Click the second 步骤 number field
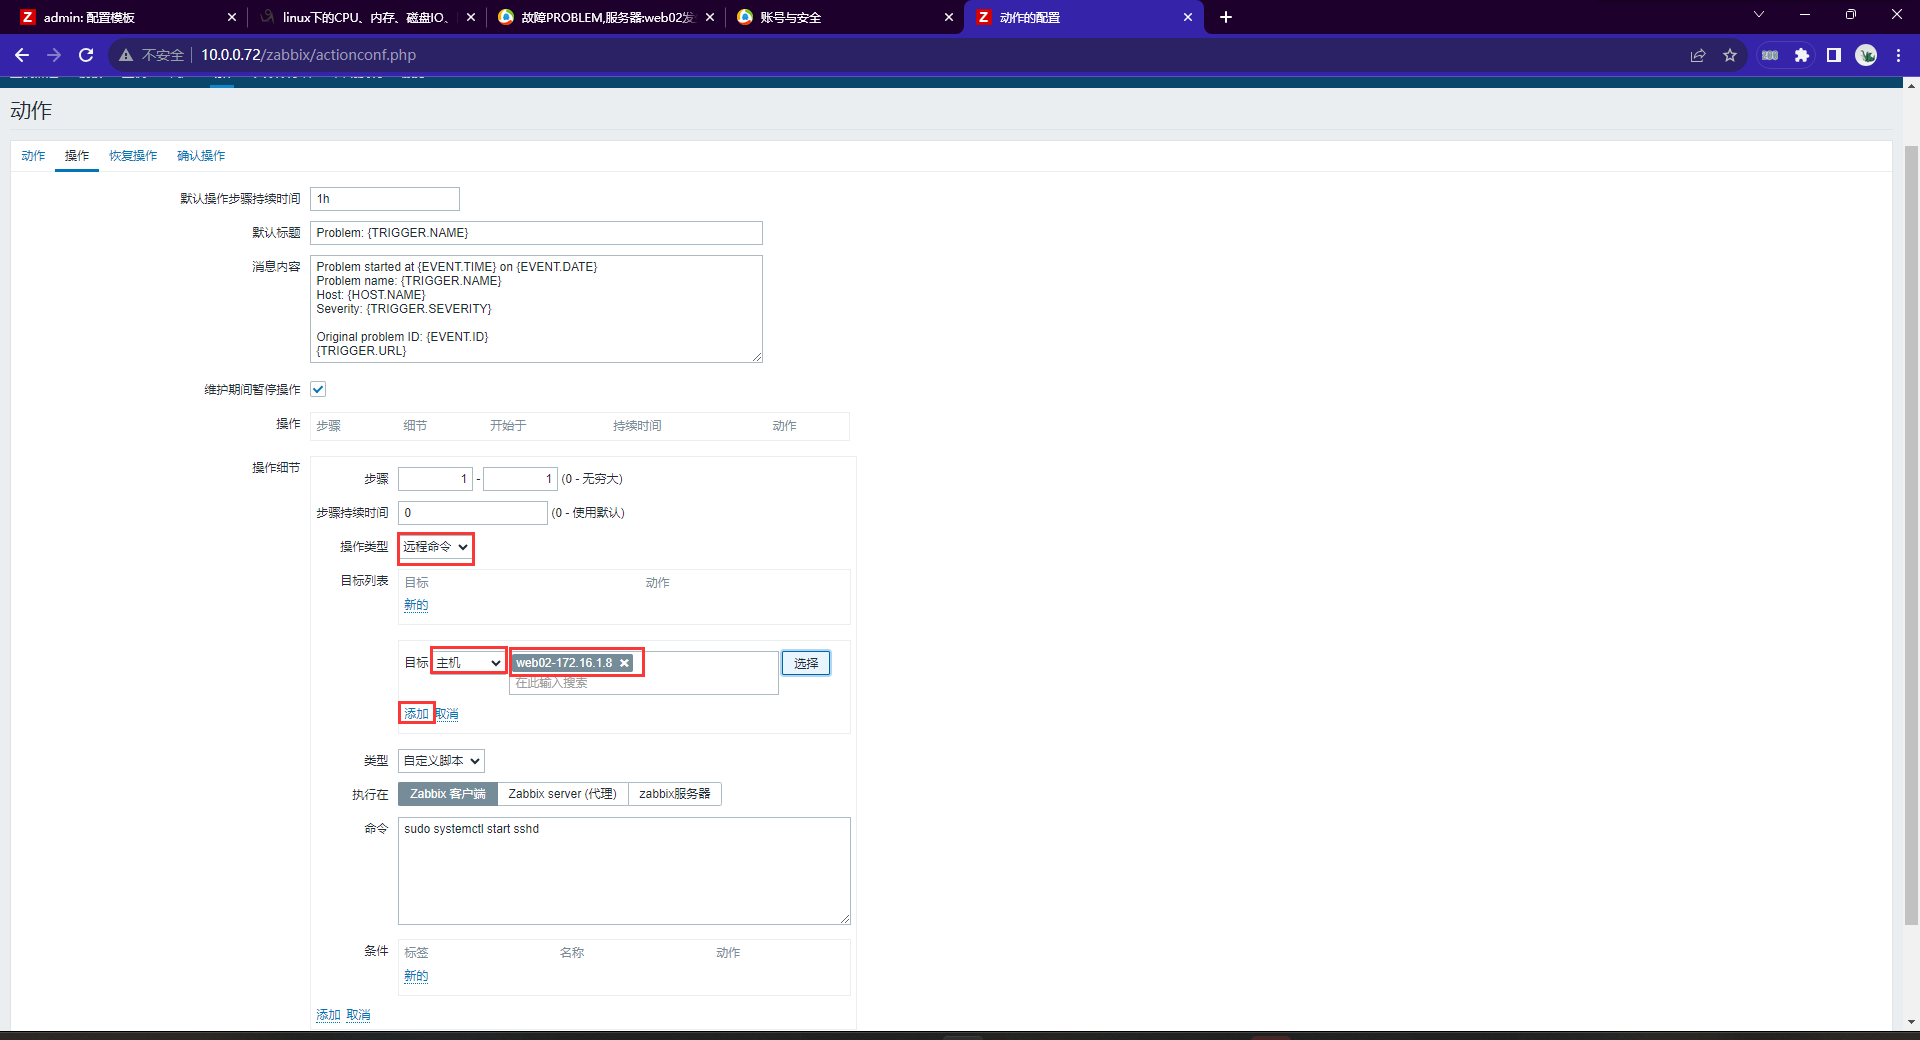The image size is (1920, 1040). 520,479
